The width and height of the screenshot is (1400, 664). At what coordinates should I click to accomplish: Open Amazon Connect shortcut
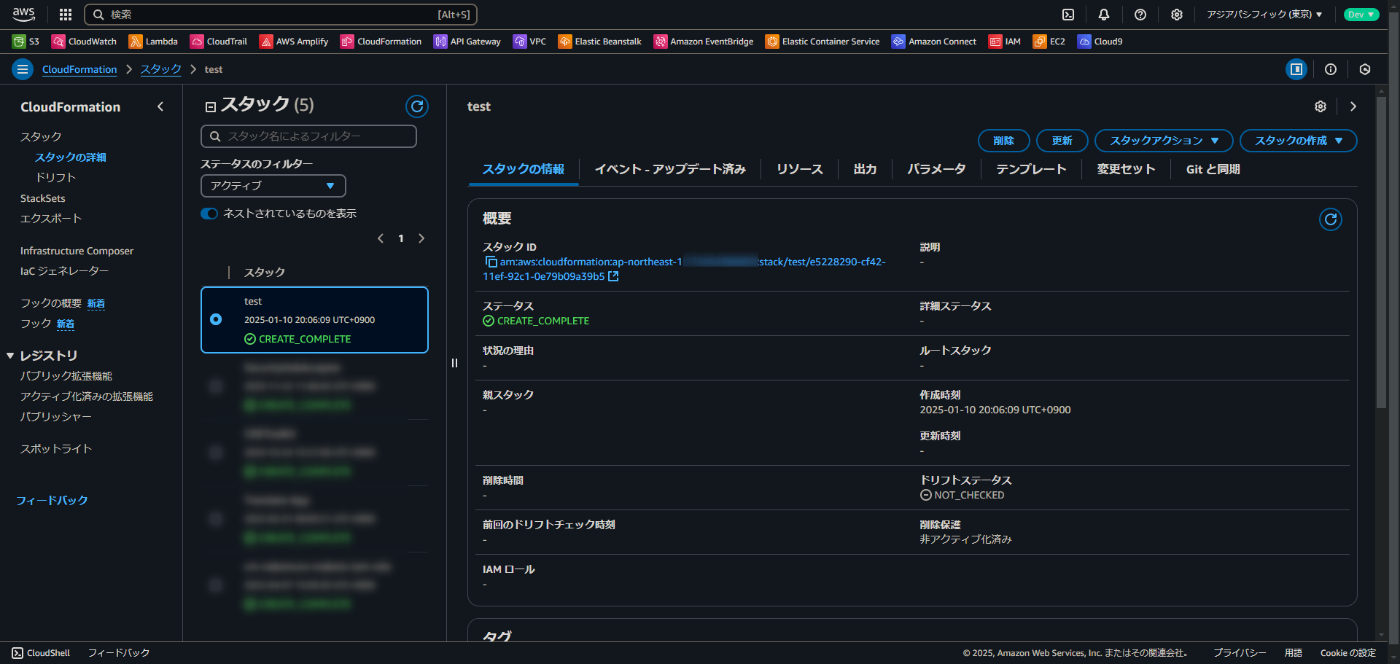tap(934, 42)
